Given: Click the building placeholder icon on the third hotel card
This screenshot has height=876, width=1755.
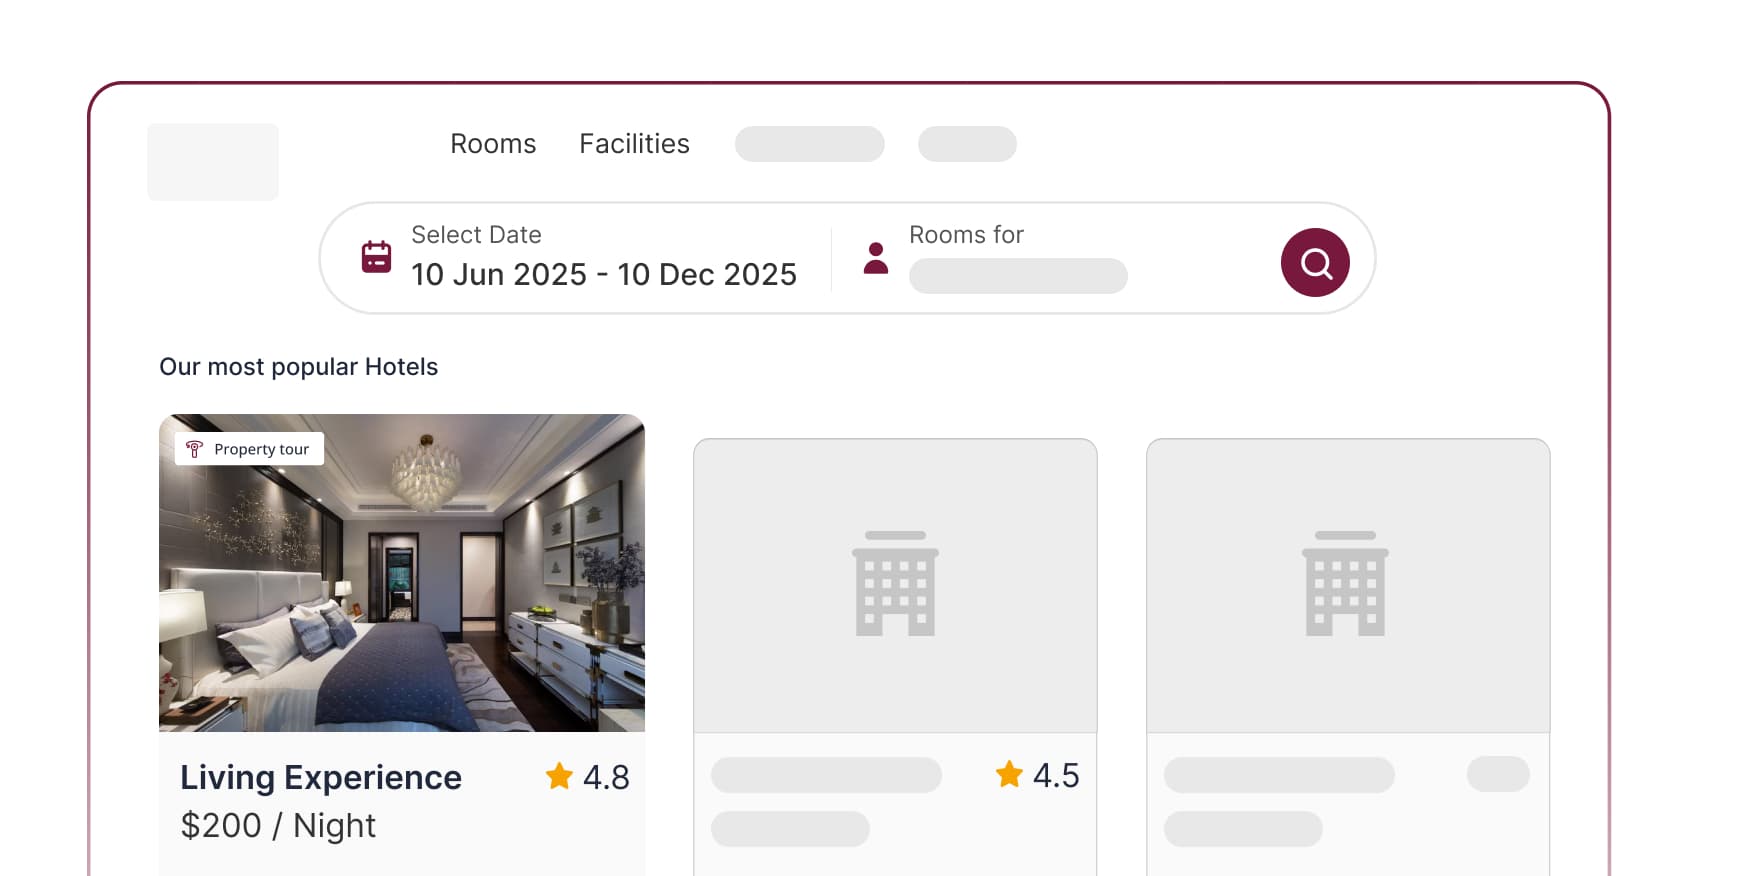Looking at the screenshot, I should [1347, 585].
